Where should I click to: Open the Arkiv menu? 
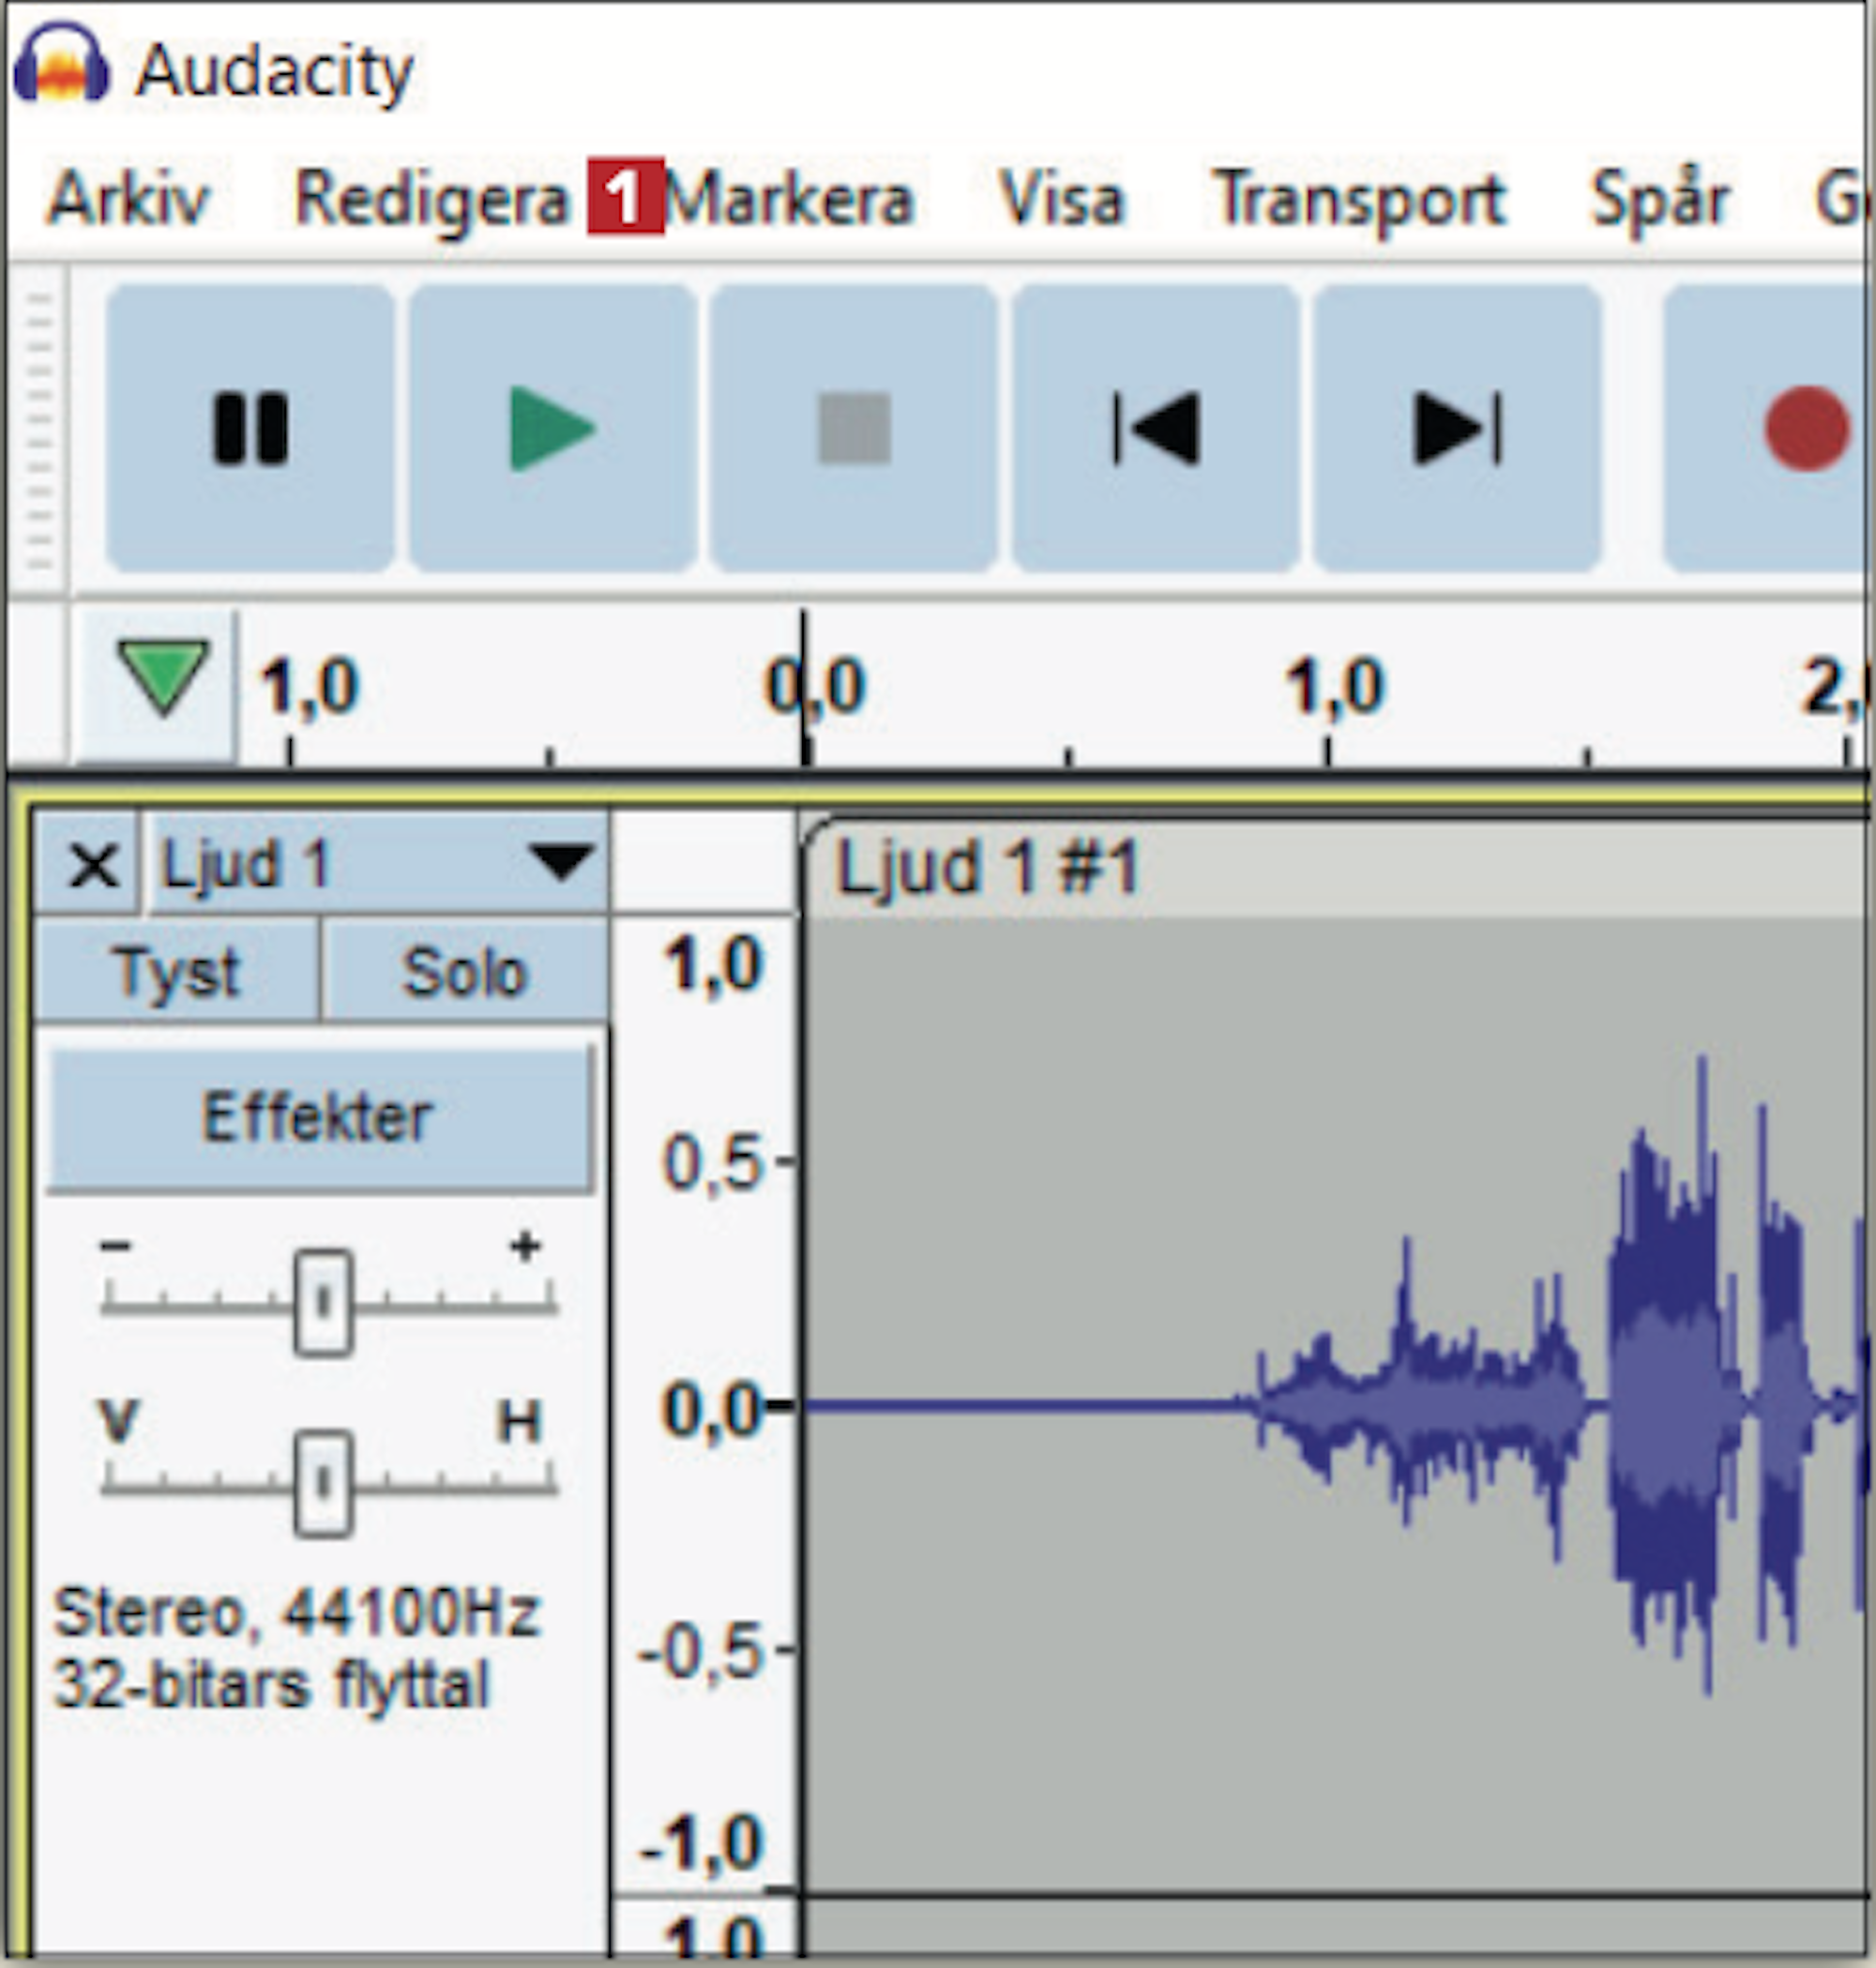pos(129,198)
